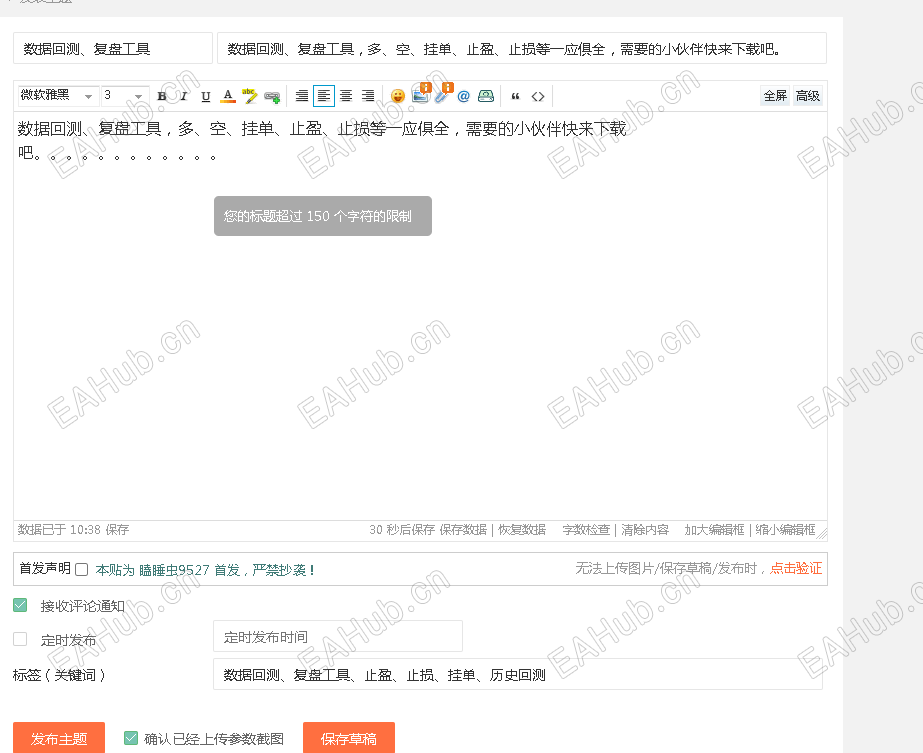The height and width of the screenshot is (753, 923).
Task: Click the 发布主题 publish button
Action: click(x=59, y=738)
